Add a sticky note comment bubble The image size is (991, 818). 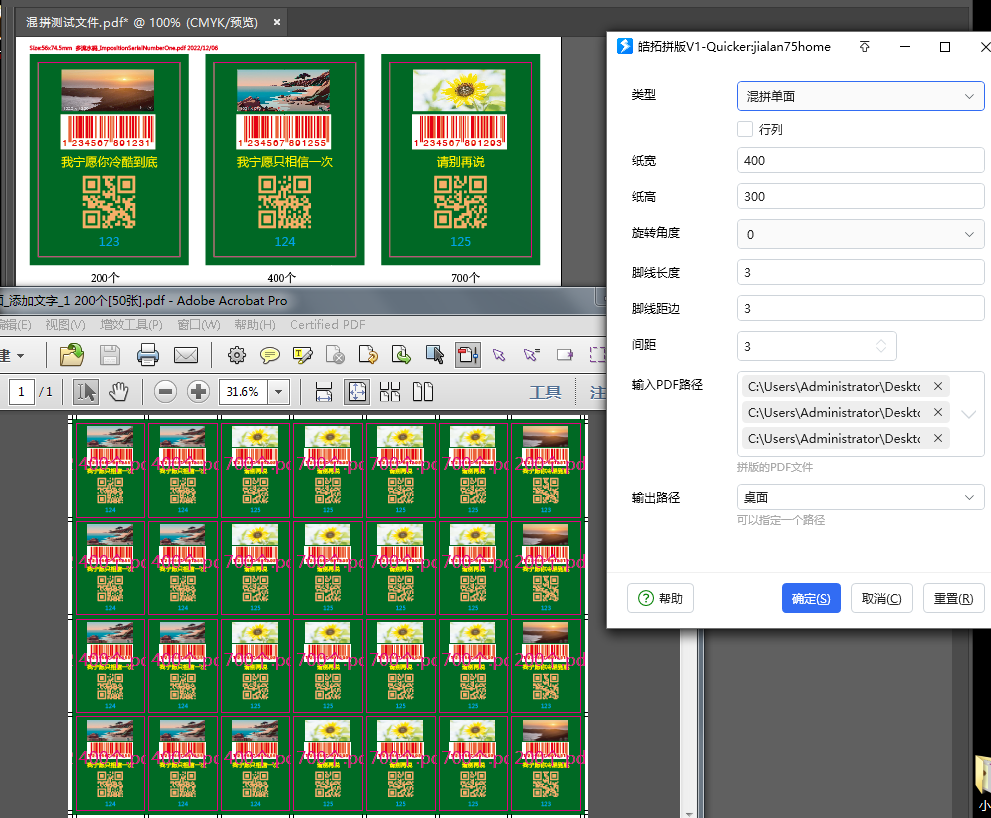270,355
